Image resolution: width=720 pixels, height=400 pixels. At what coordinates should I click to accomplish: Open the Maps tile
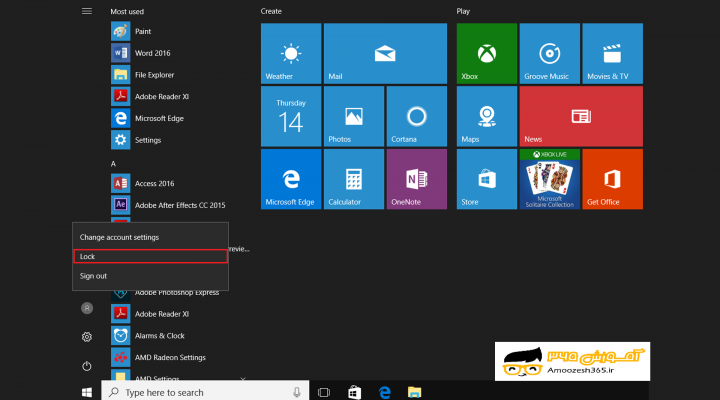[486, 116]
